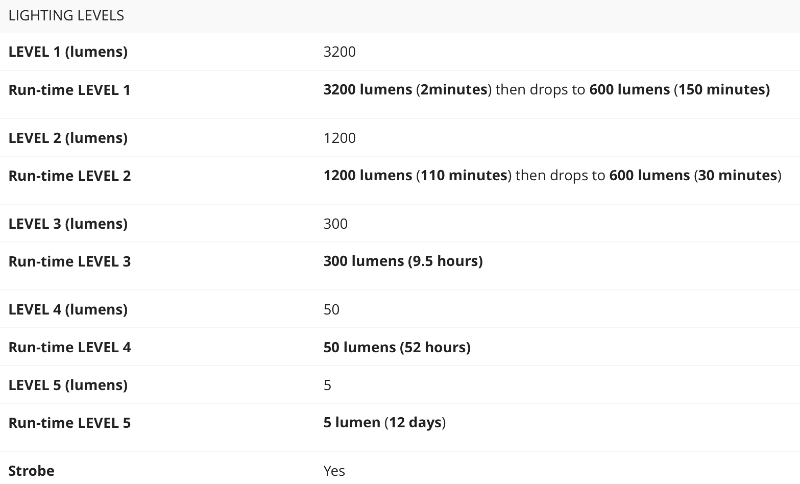Click the Level 1 run-time description text
The width and height of the screenshot is (800, 484).
pos(546,90)
